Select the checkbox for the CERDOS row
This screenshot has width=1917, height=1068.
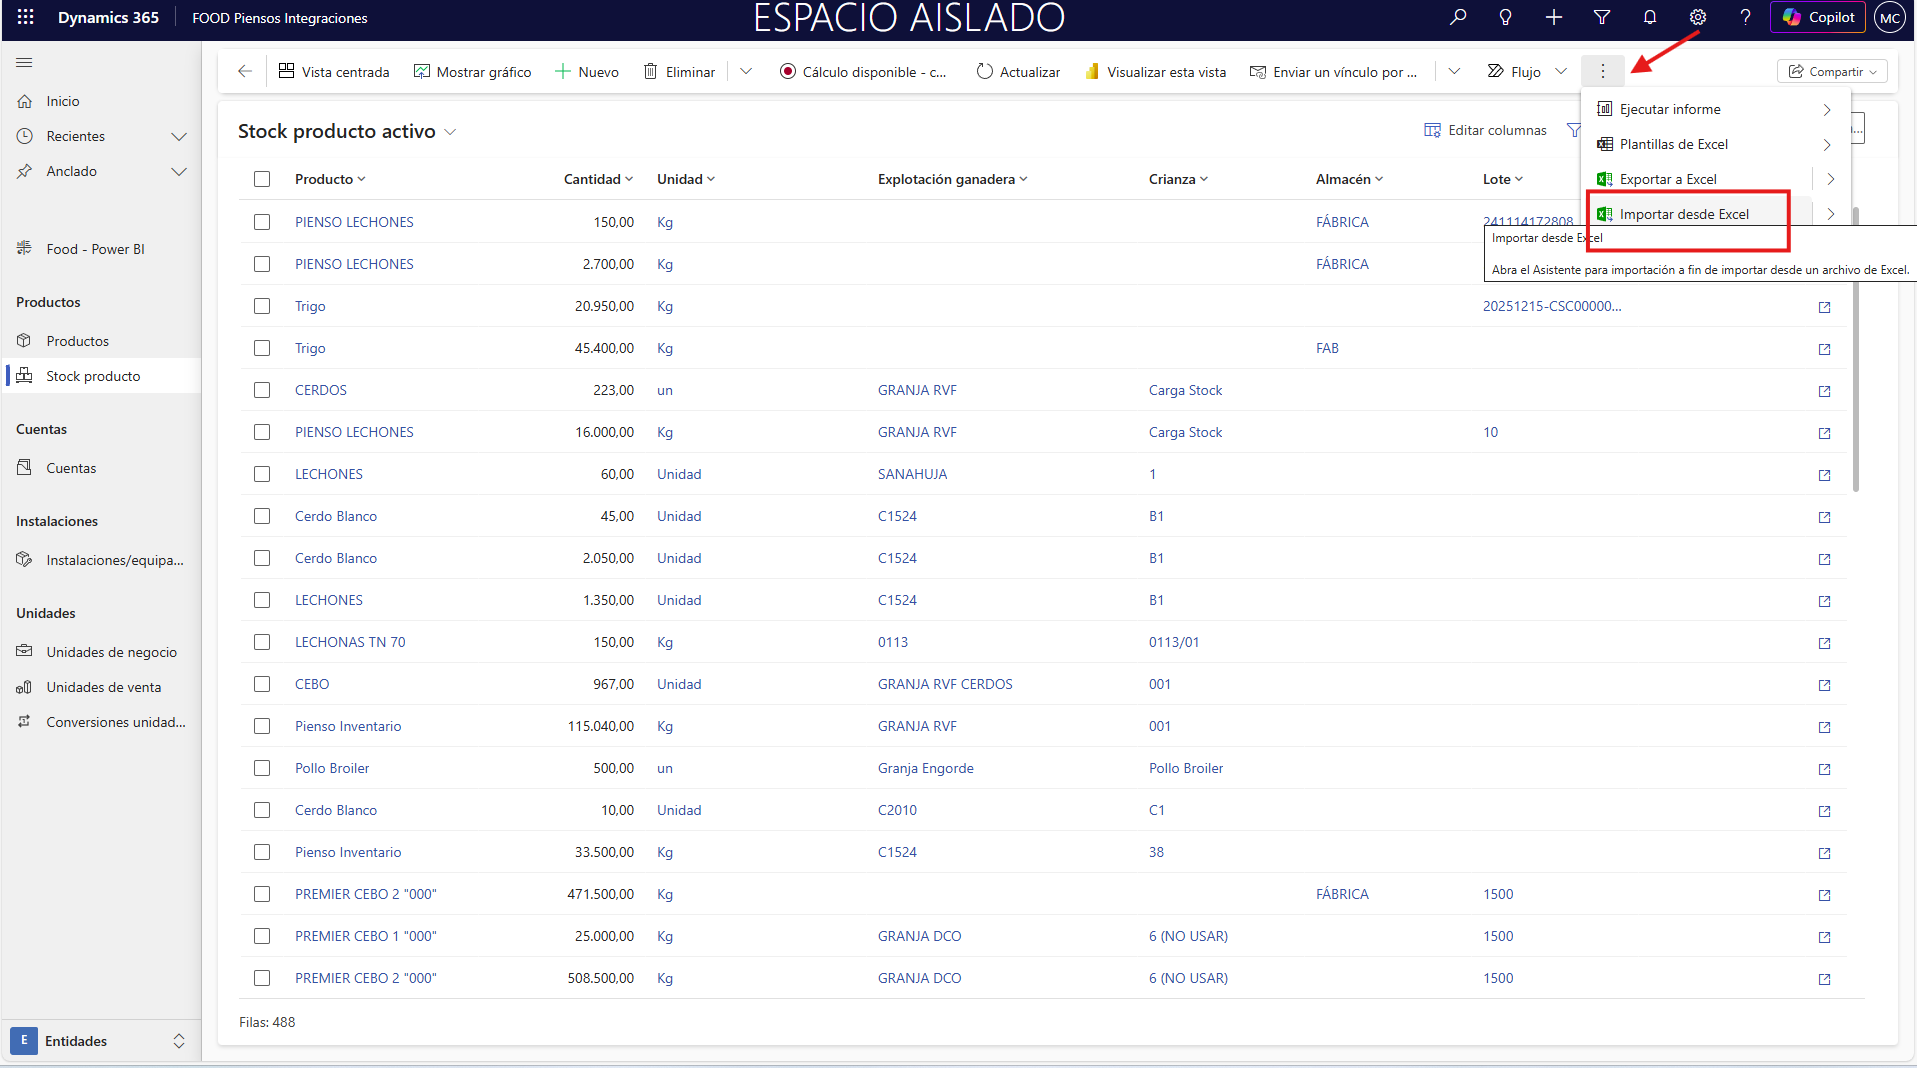[x=262, y=390]
